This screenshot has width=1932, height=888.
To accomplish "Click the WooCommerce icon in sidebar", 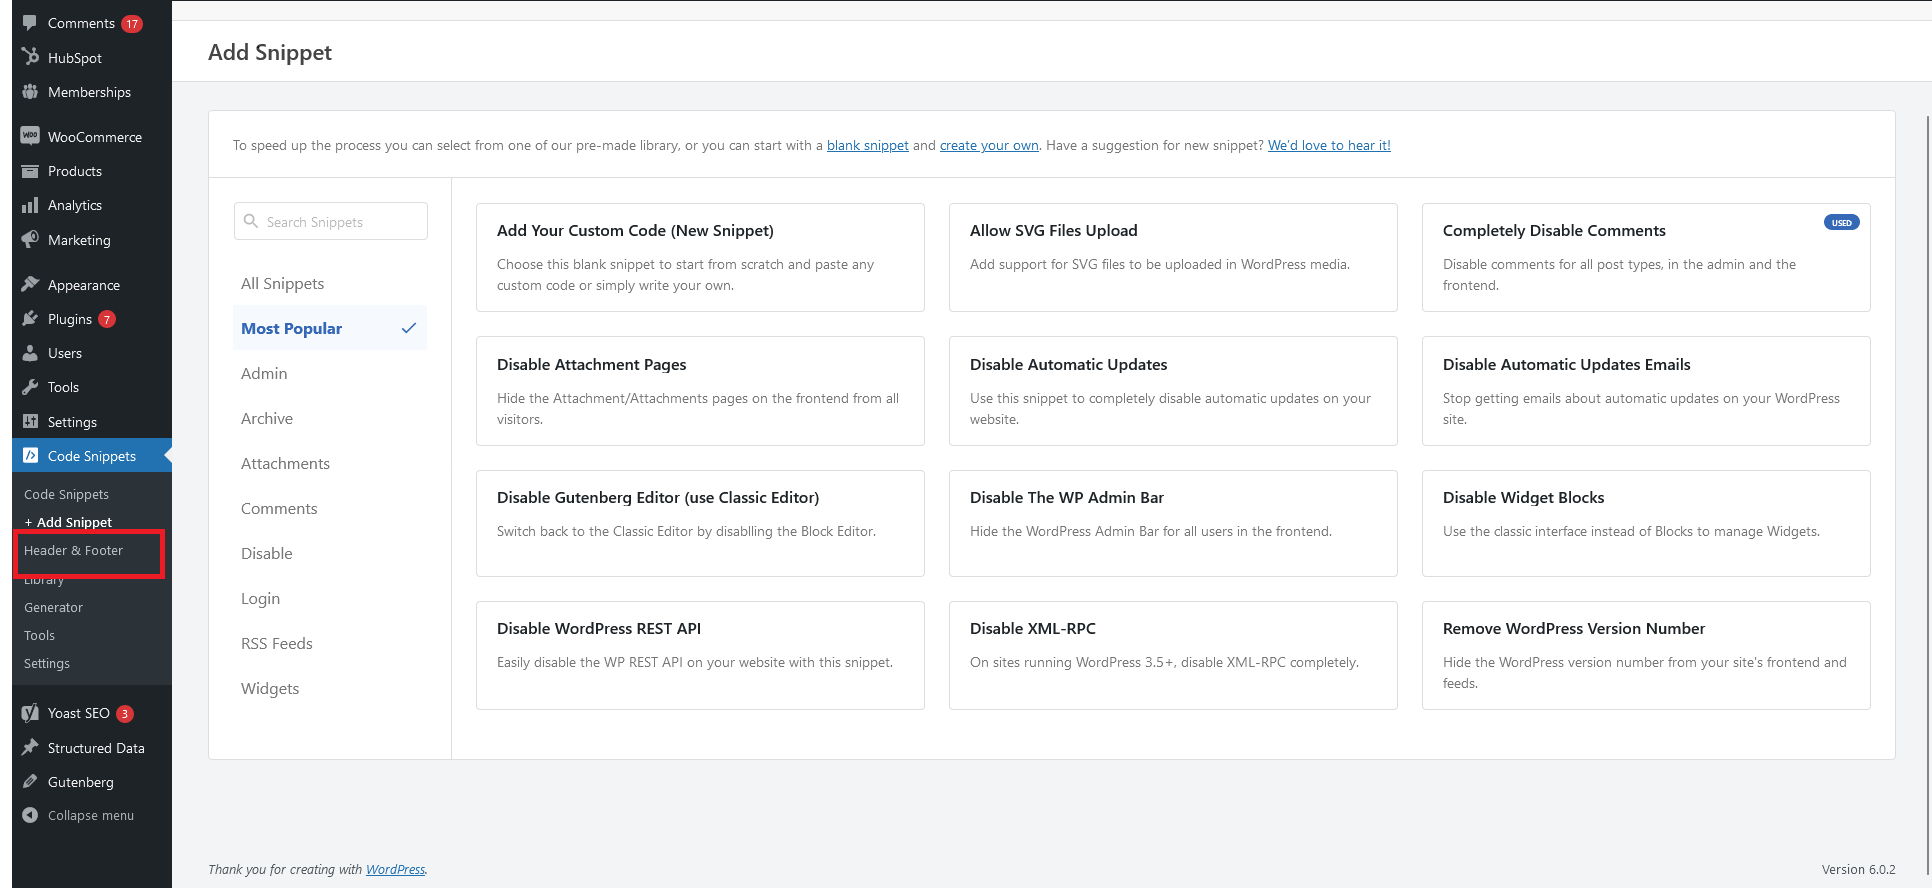I will coord(30,136).
